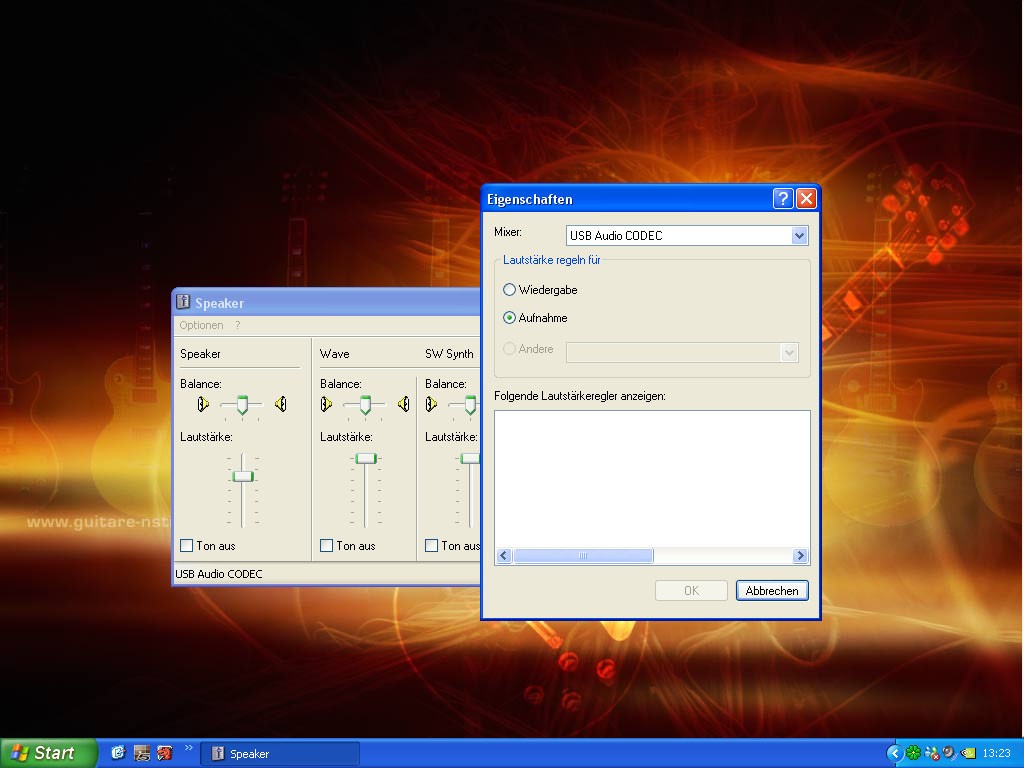Screen dimensions: 1024x768
Task: Click right speaker icon under Speaker balance
Action: pyautogui.click(x=281, y=404)
